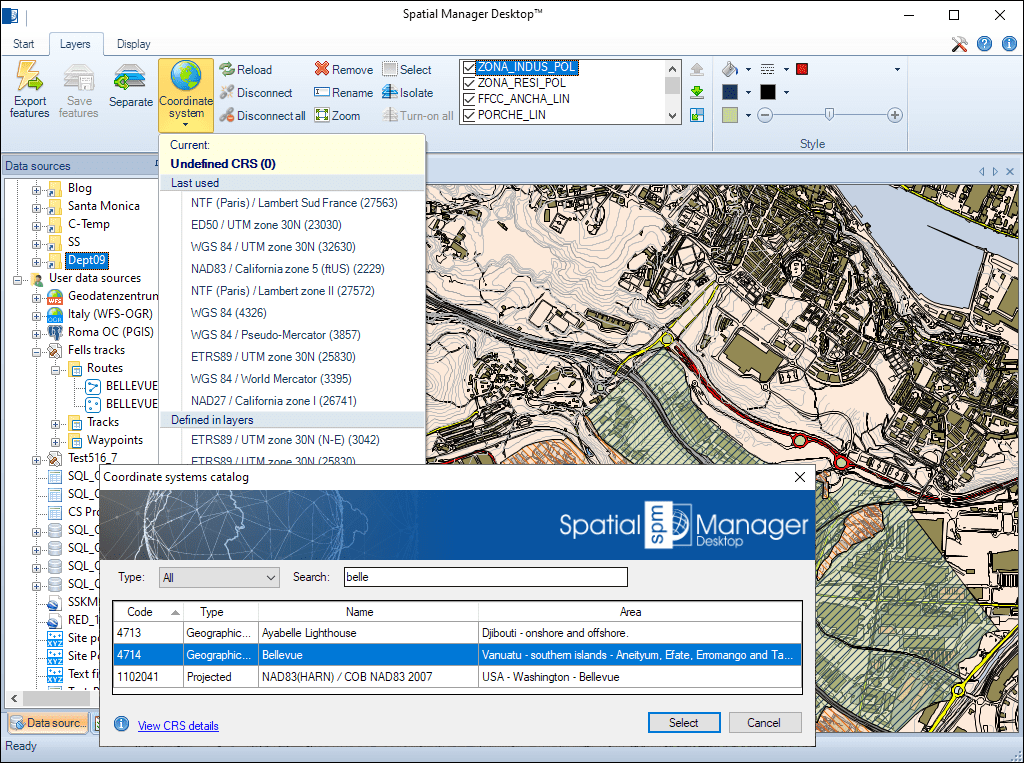Click the Rename layer icon
The height and width of the screenshot is (764, 1024).
point(321,92)
